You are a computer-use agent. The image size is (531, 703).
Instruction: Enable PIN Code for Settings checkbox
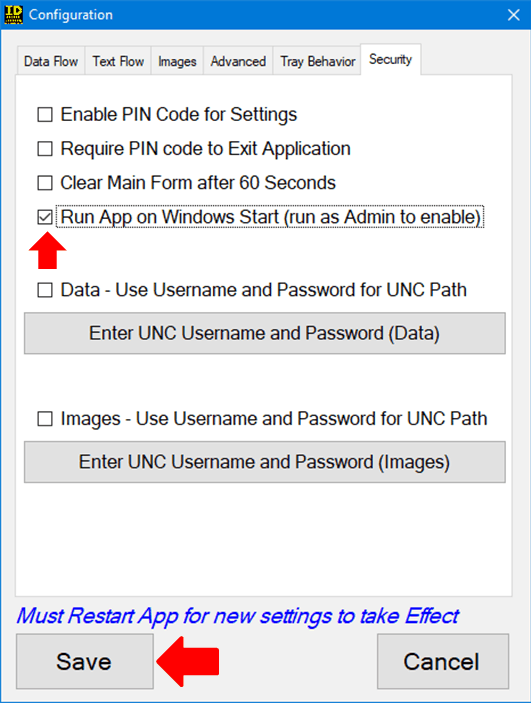click(45, 114)
